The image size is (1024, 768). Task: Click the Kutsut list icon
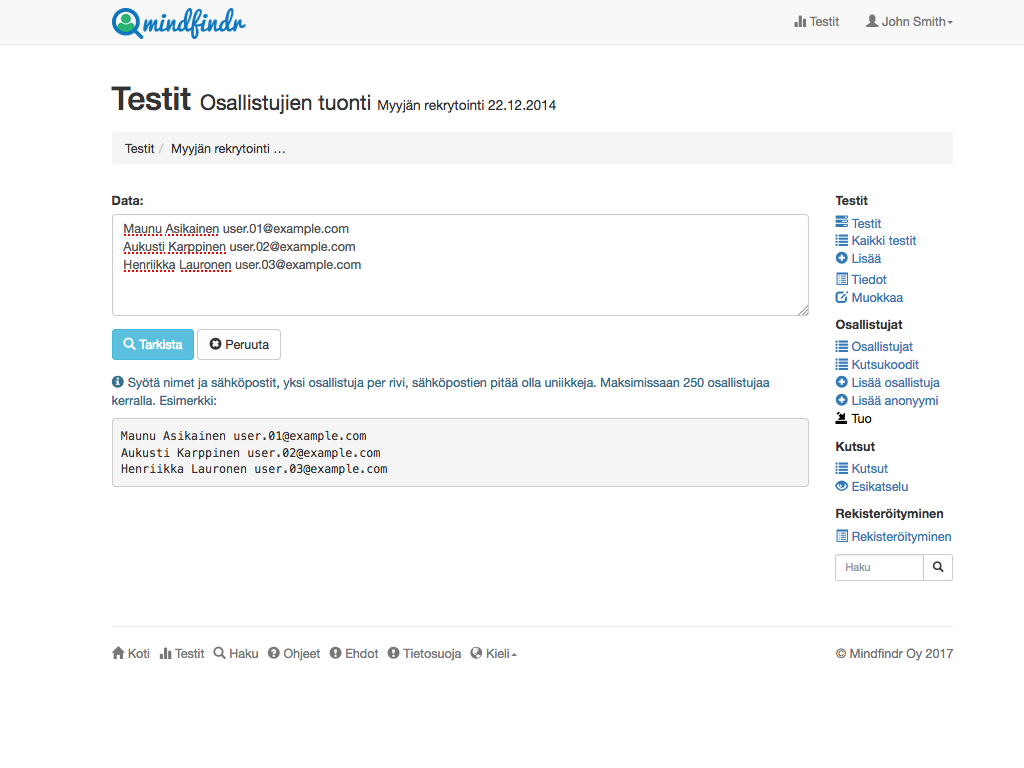click(x=842, y=468)
